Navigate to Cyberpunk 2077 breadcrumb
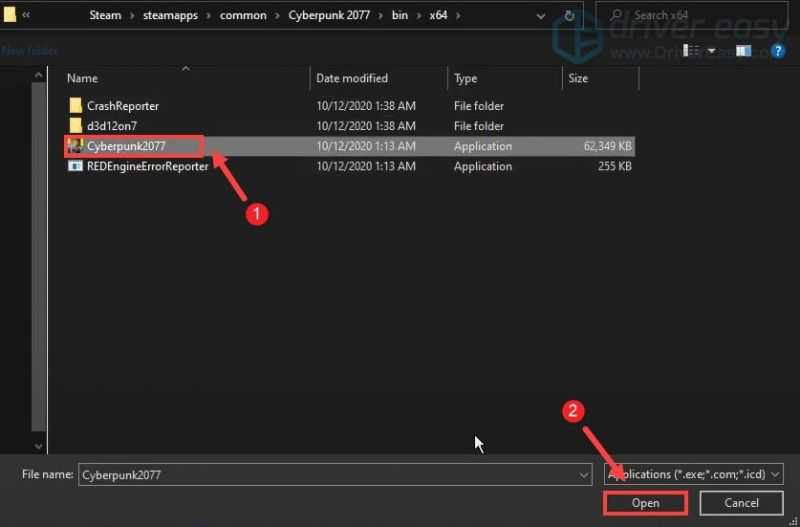 329,15
